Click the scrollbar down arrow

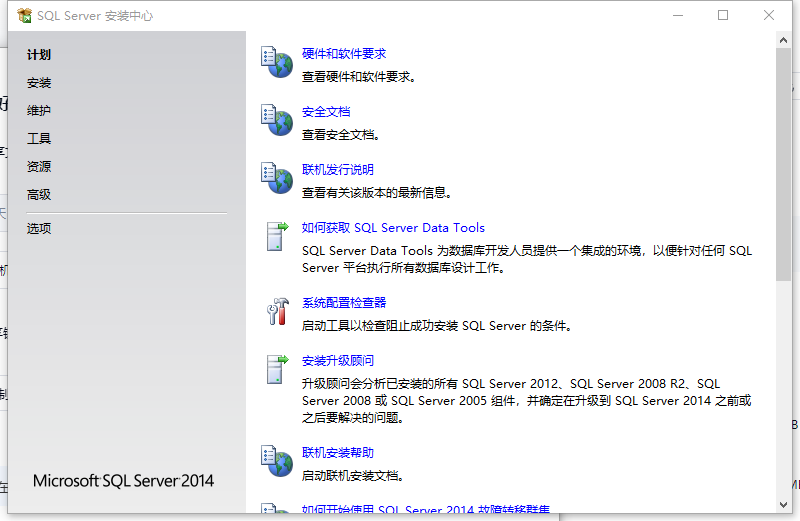(783, 505)
